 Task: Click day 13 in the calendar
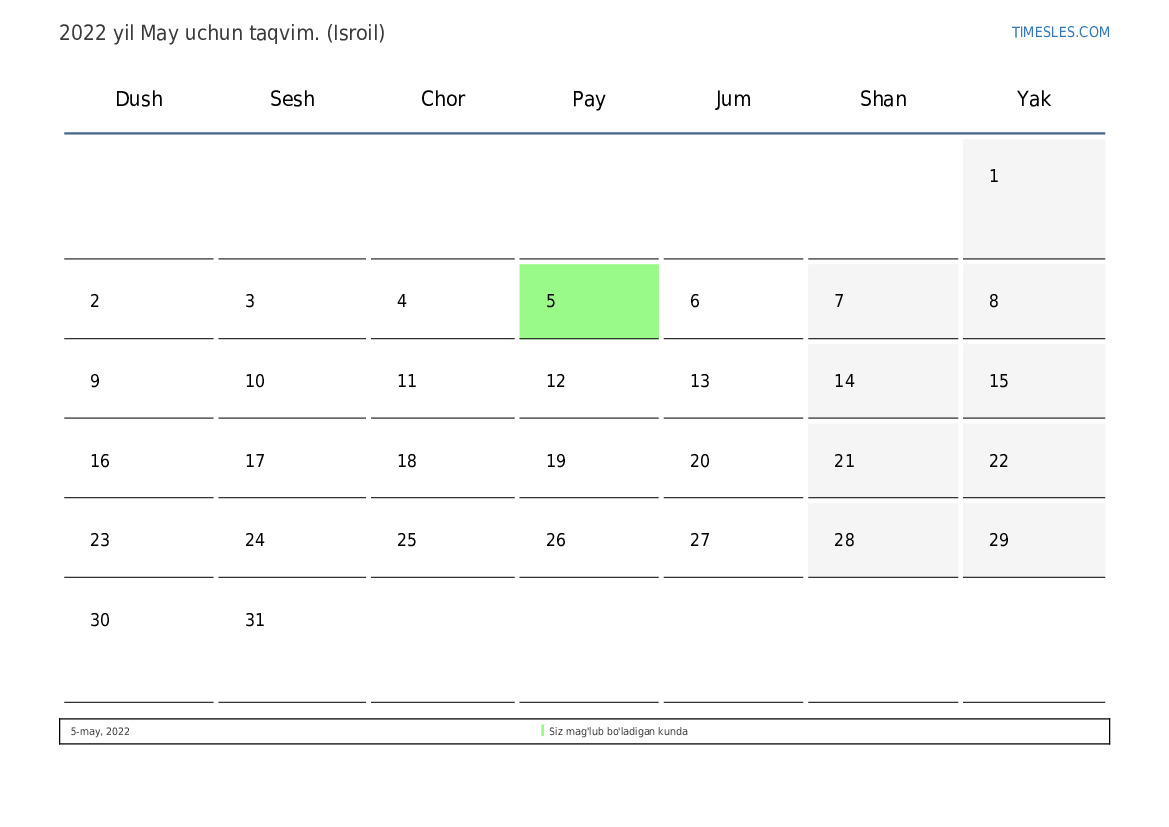coord(733,381)
